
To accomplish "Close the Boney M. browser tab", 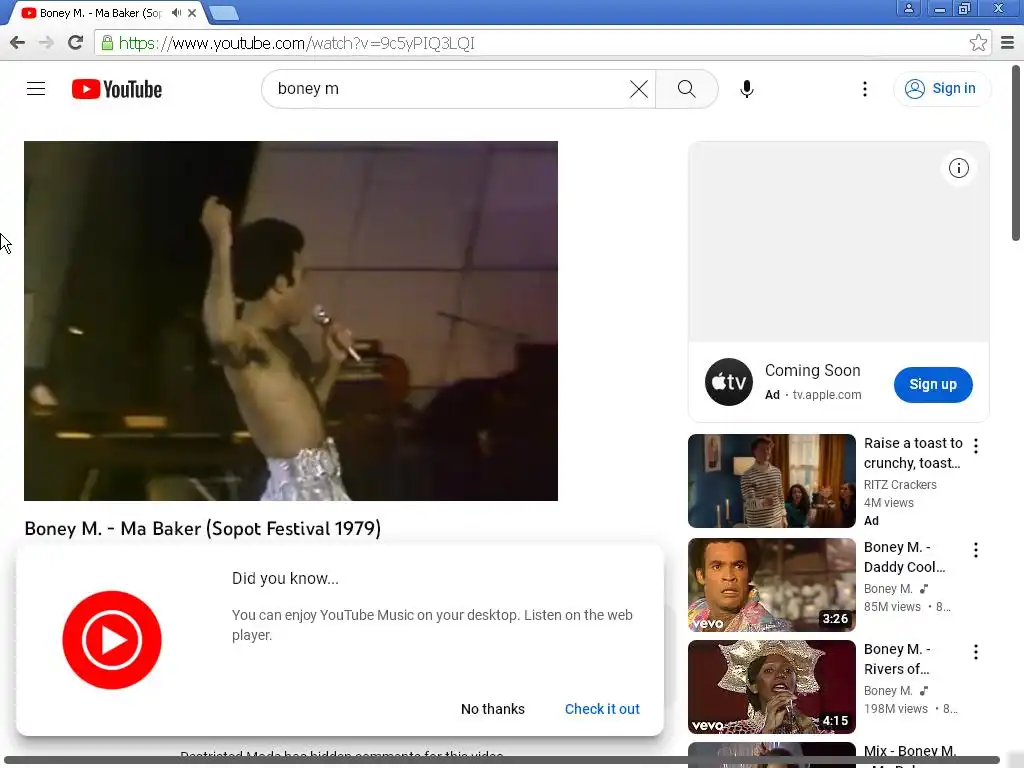I will click(192, 12).
